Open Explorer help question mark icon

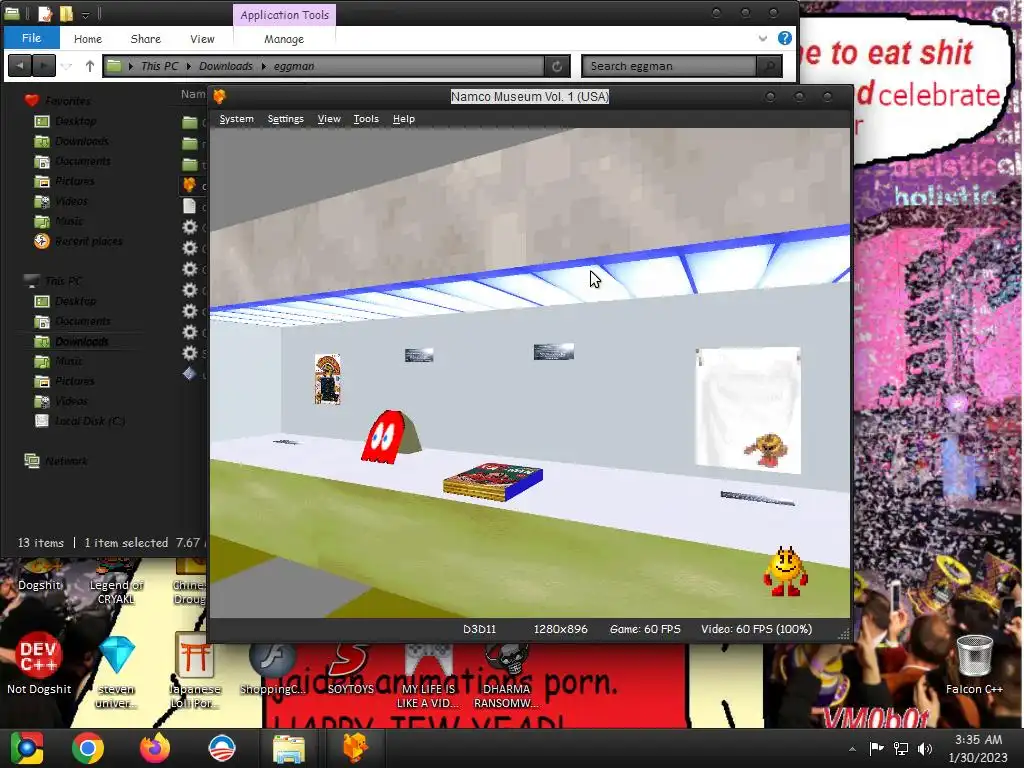(x=785, y=38)
